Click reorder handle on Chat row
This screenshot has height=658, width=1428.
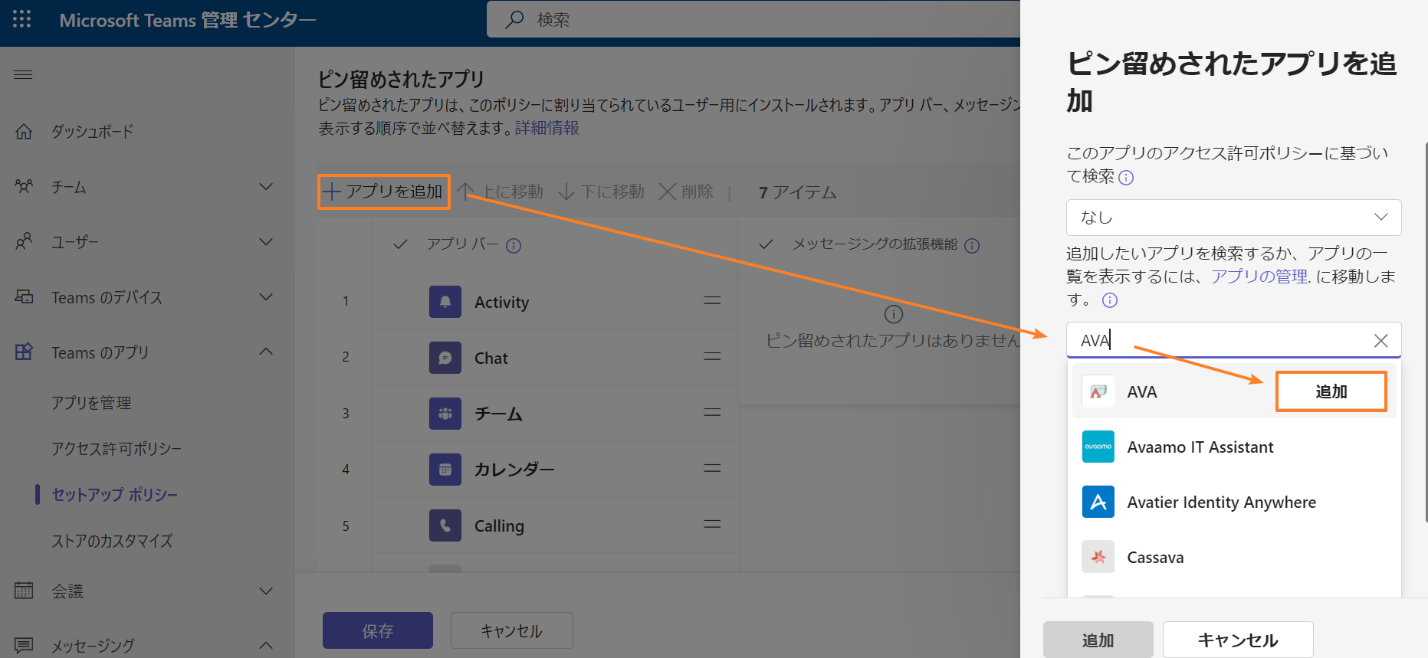(712, 357)
